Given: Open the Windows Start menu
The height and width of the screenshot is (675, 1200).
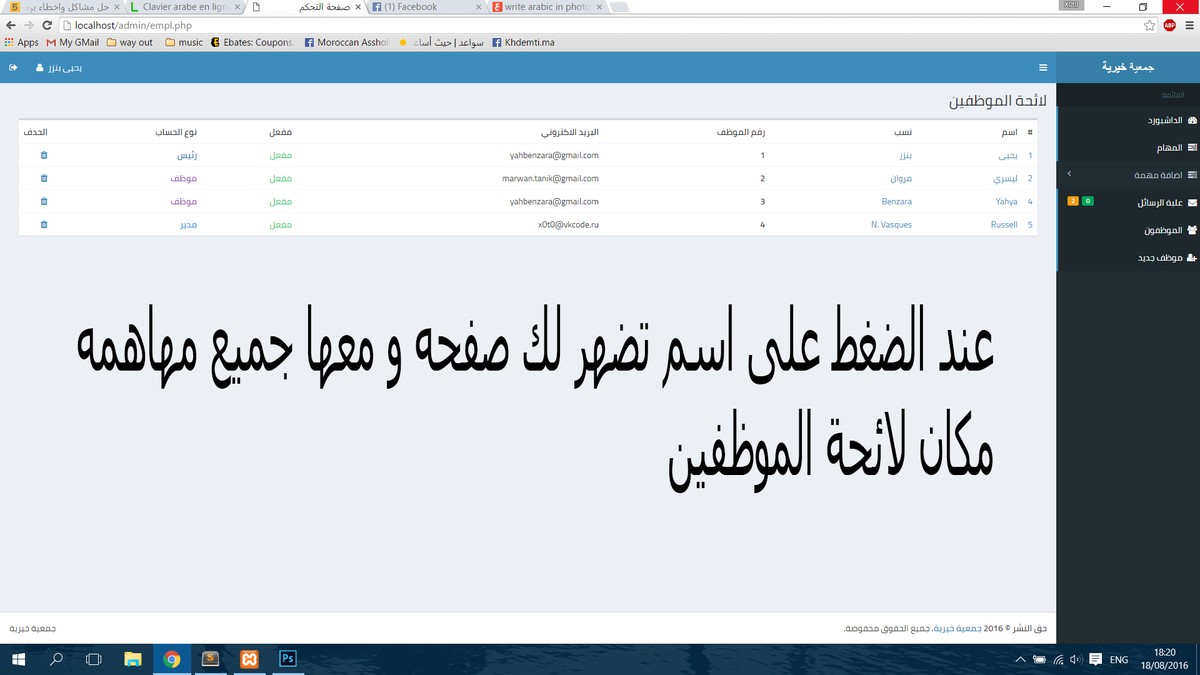Looking at the screenshot, I should pos(18,659).
